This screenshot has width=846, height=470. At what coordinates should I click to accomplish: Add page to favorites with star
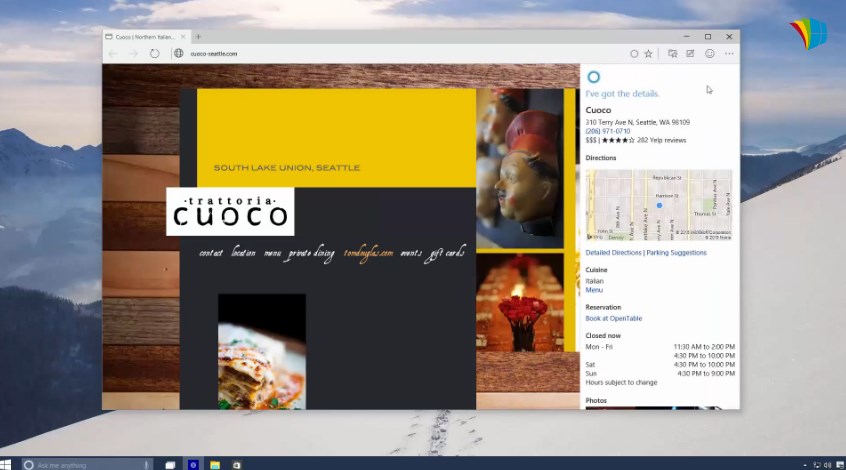tap(648, 53)
